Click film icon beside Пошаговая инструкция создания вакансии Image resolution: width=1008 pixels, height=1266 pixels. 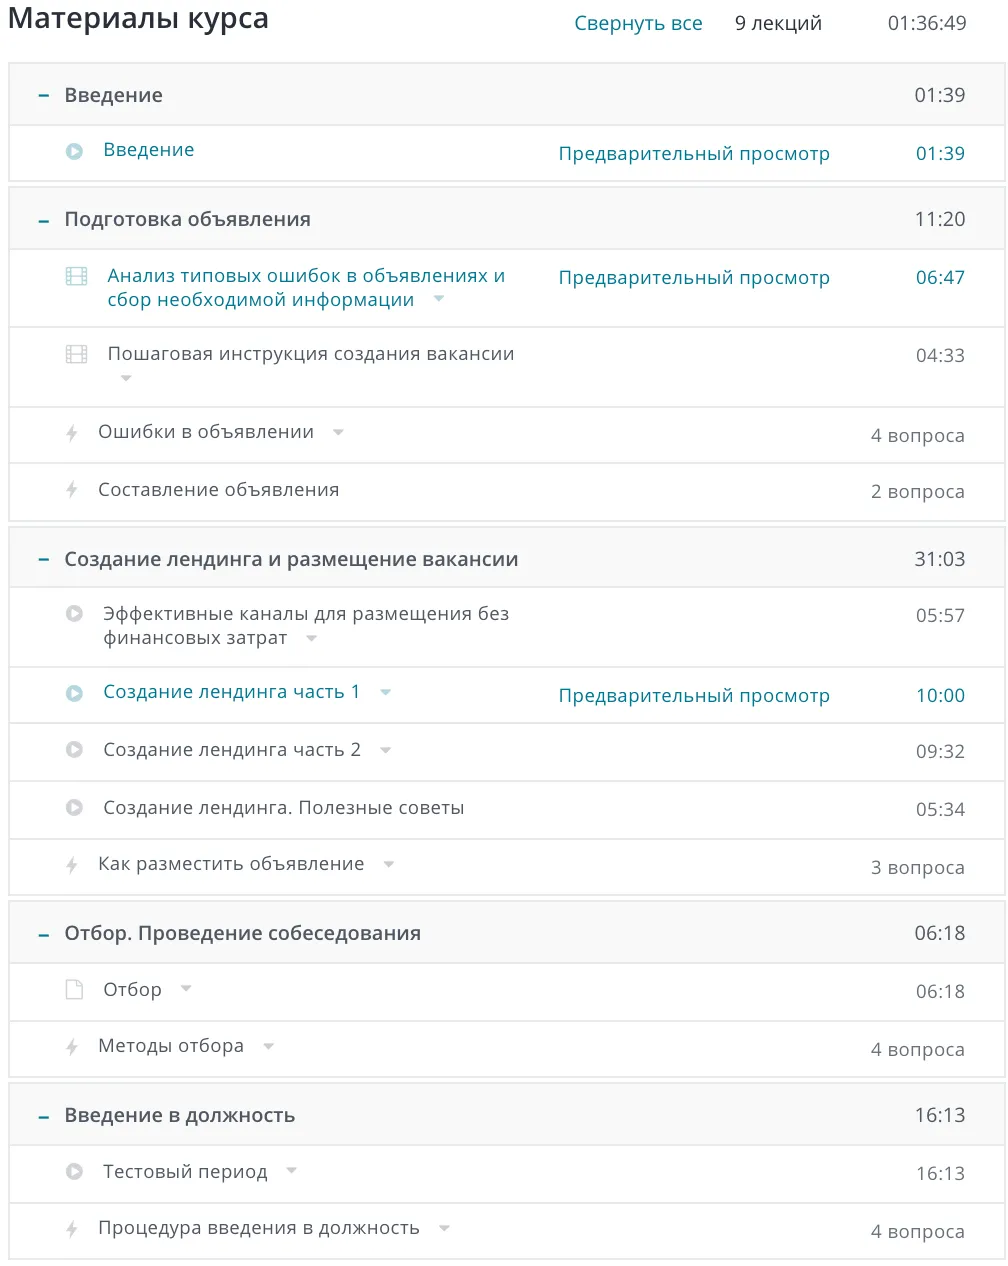[76, 354]
